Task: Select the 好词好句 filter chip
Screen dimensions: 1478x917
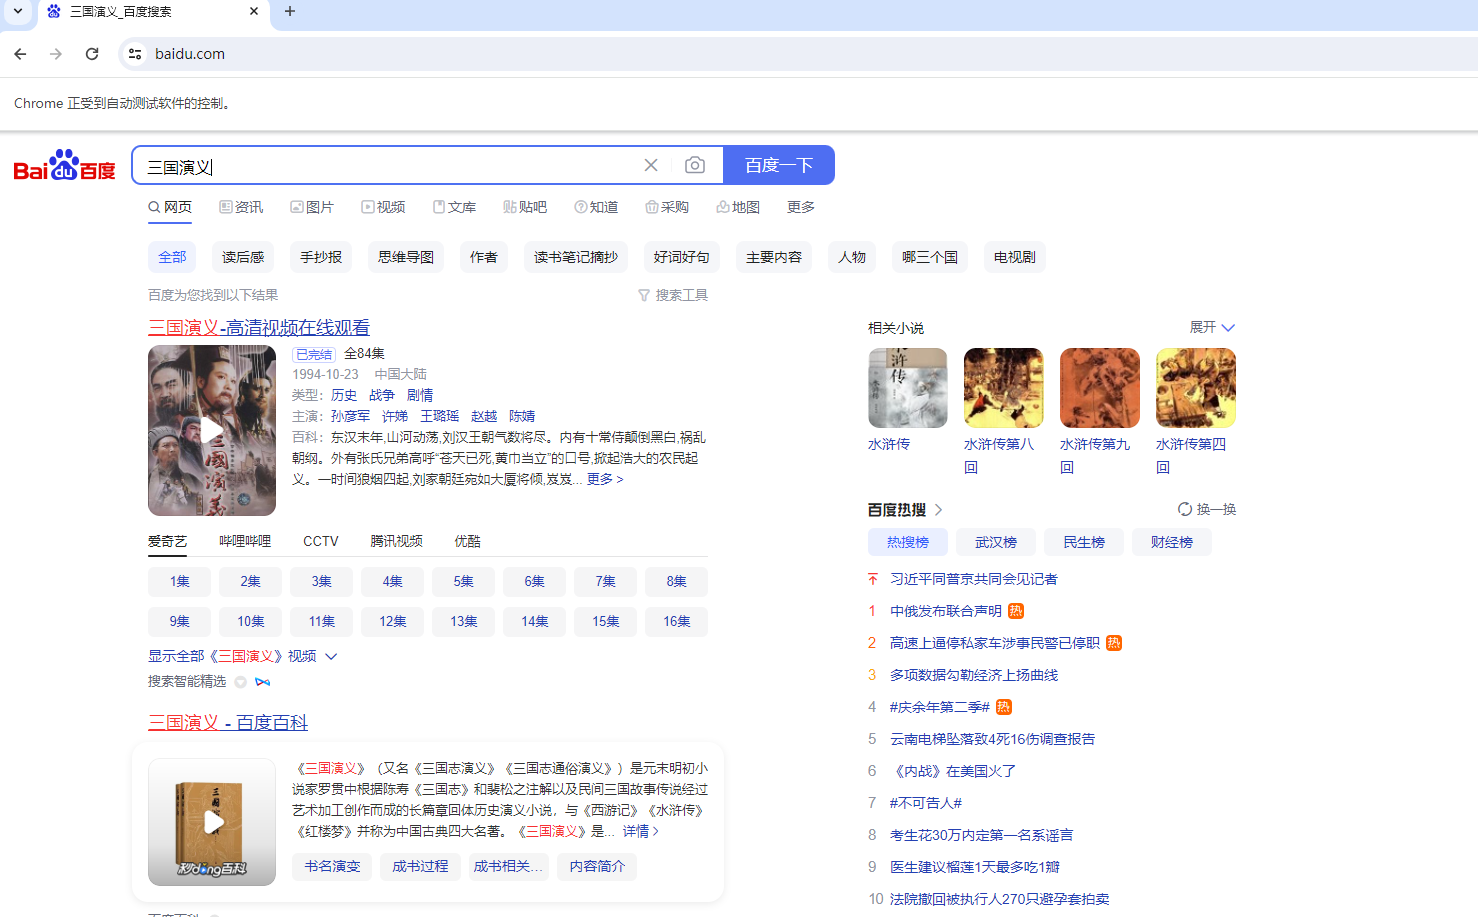Action: tap(682, 257)
